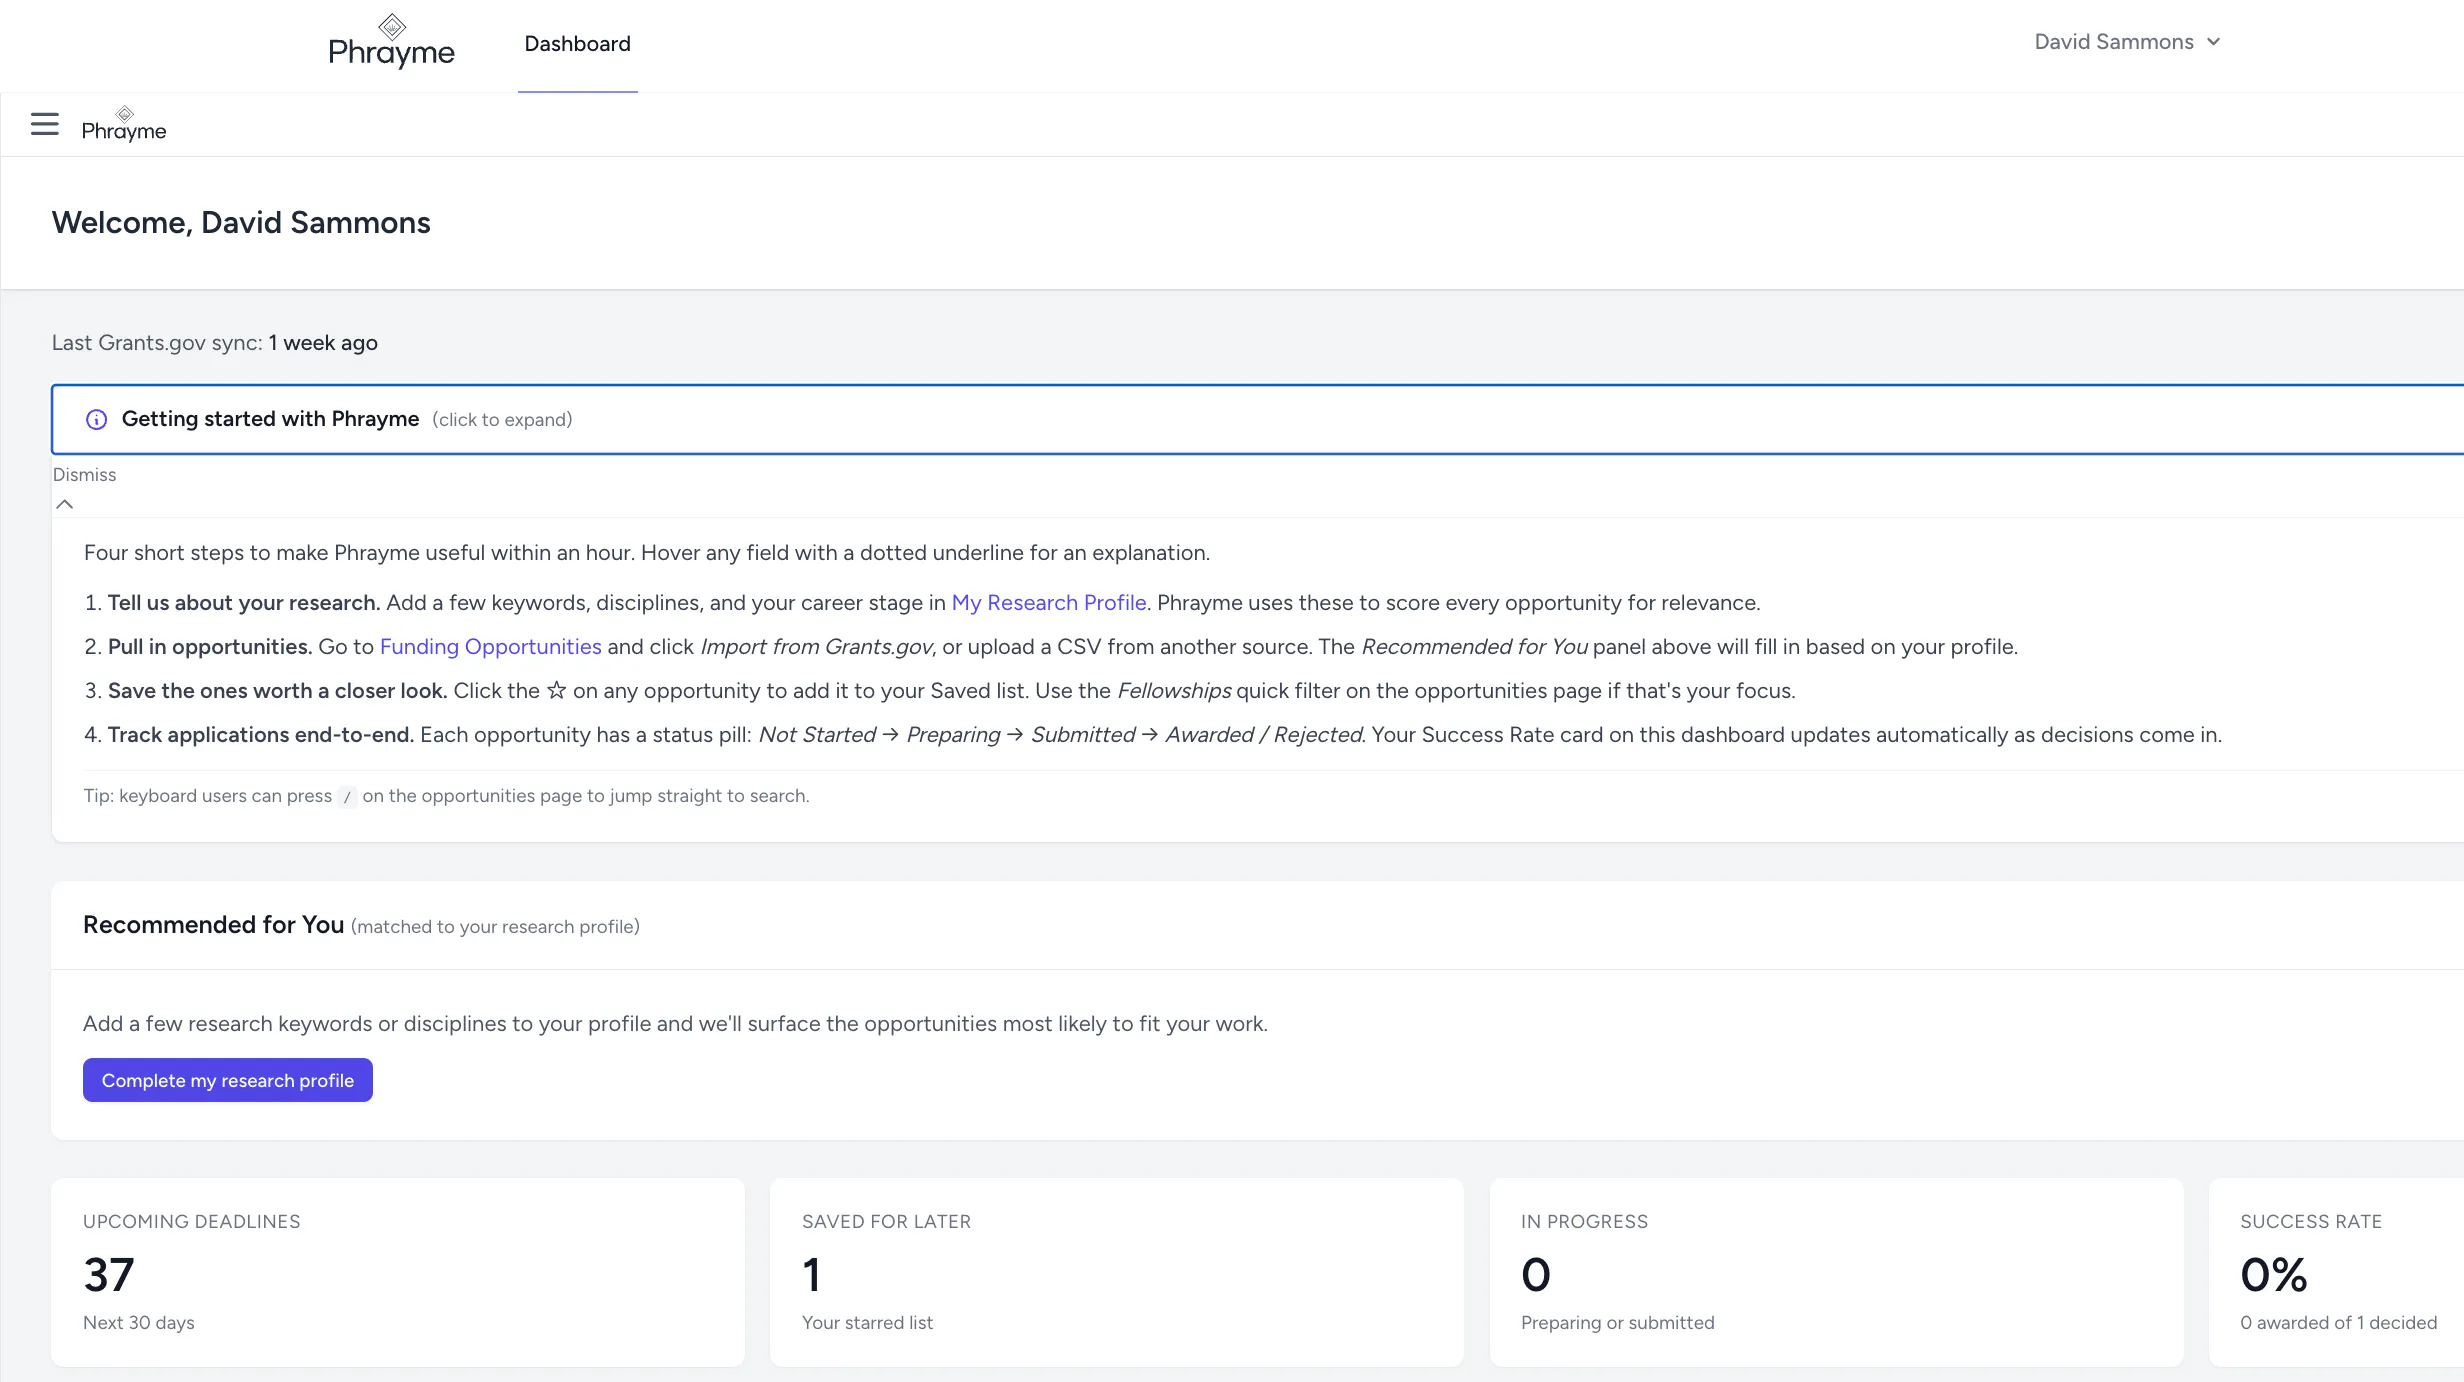Image resolution: width=2464 pixels, height=1382 pixels.
Task: Click the small Phrayme logo beside hamburger menu
Action: click(124, 124)
